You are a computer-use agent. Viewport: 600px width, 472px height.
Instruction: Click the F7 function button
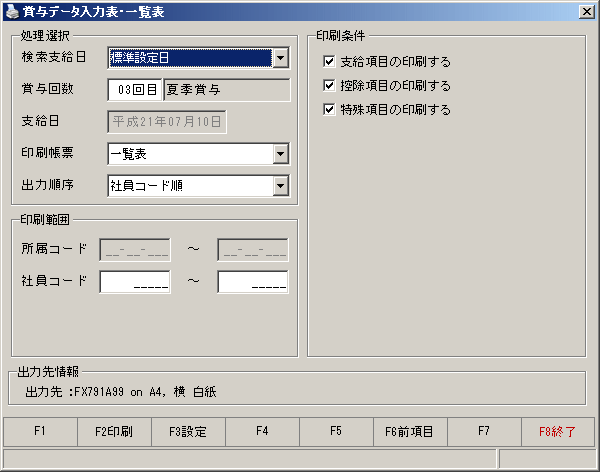pyautogui.click(x=484, y=432)
